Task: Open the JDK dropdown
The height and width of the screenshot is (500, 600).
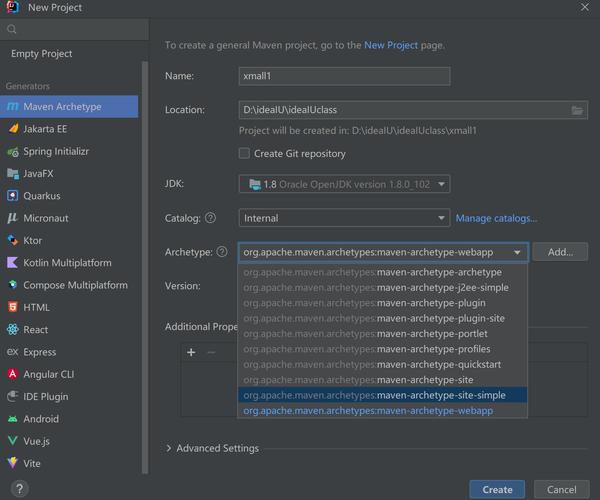Action: click(x=344, y=184)
